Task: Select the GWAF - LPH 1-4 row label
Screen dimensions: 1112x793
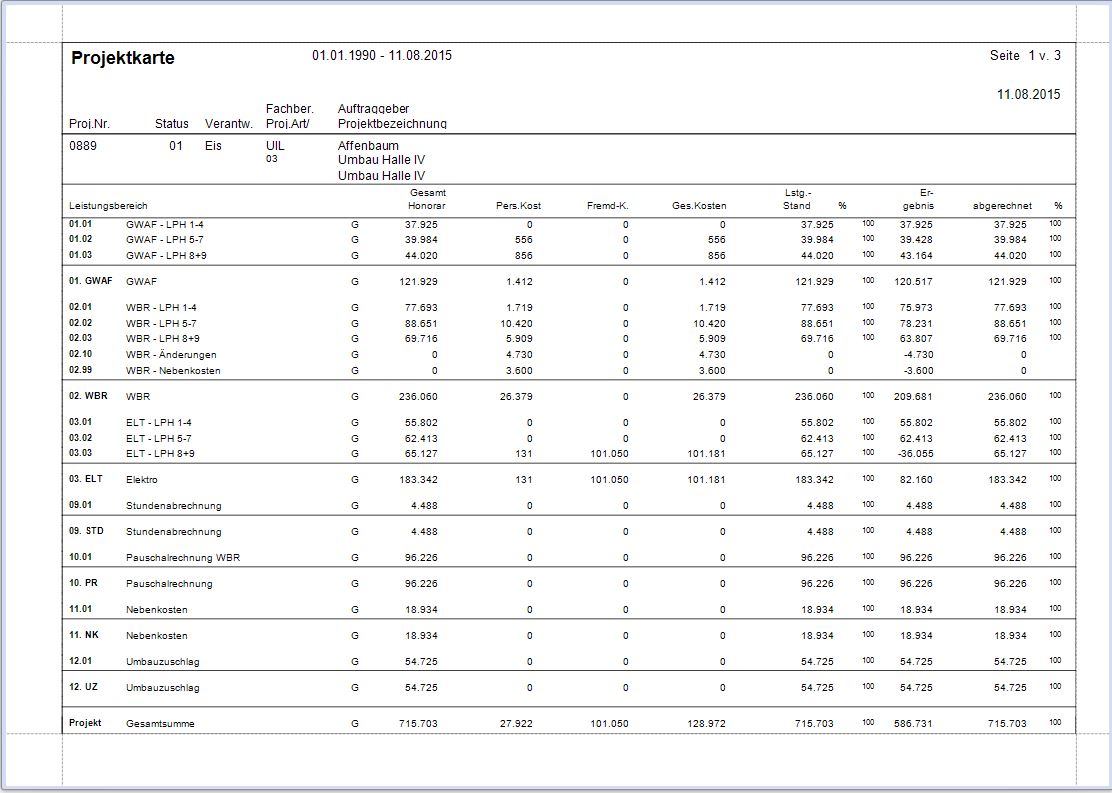Action: tap(165, 225)
